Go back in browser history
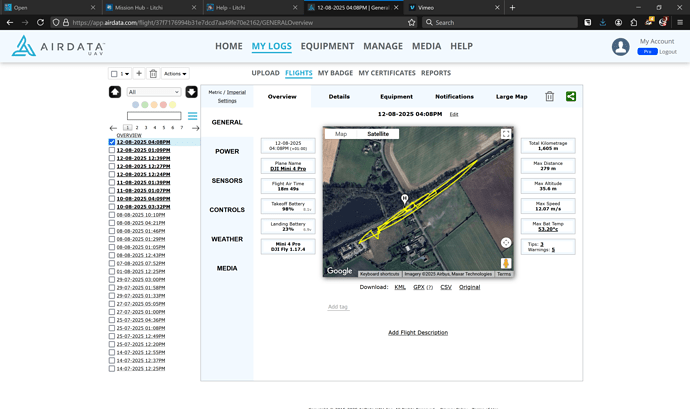The image size is (690, 409). pos(10,22)
